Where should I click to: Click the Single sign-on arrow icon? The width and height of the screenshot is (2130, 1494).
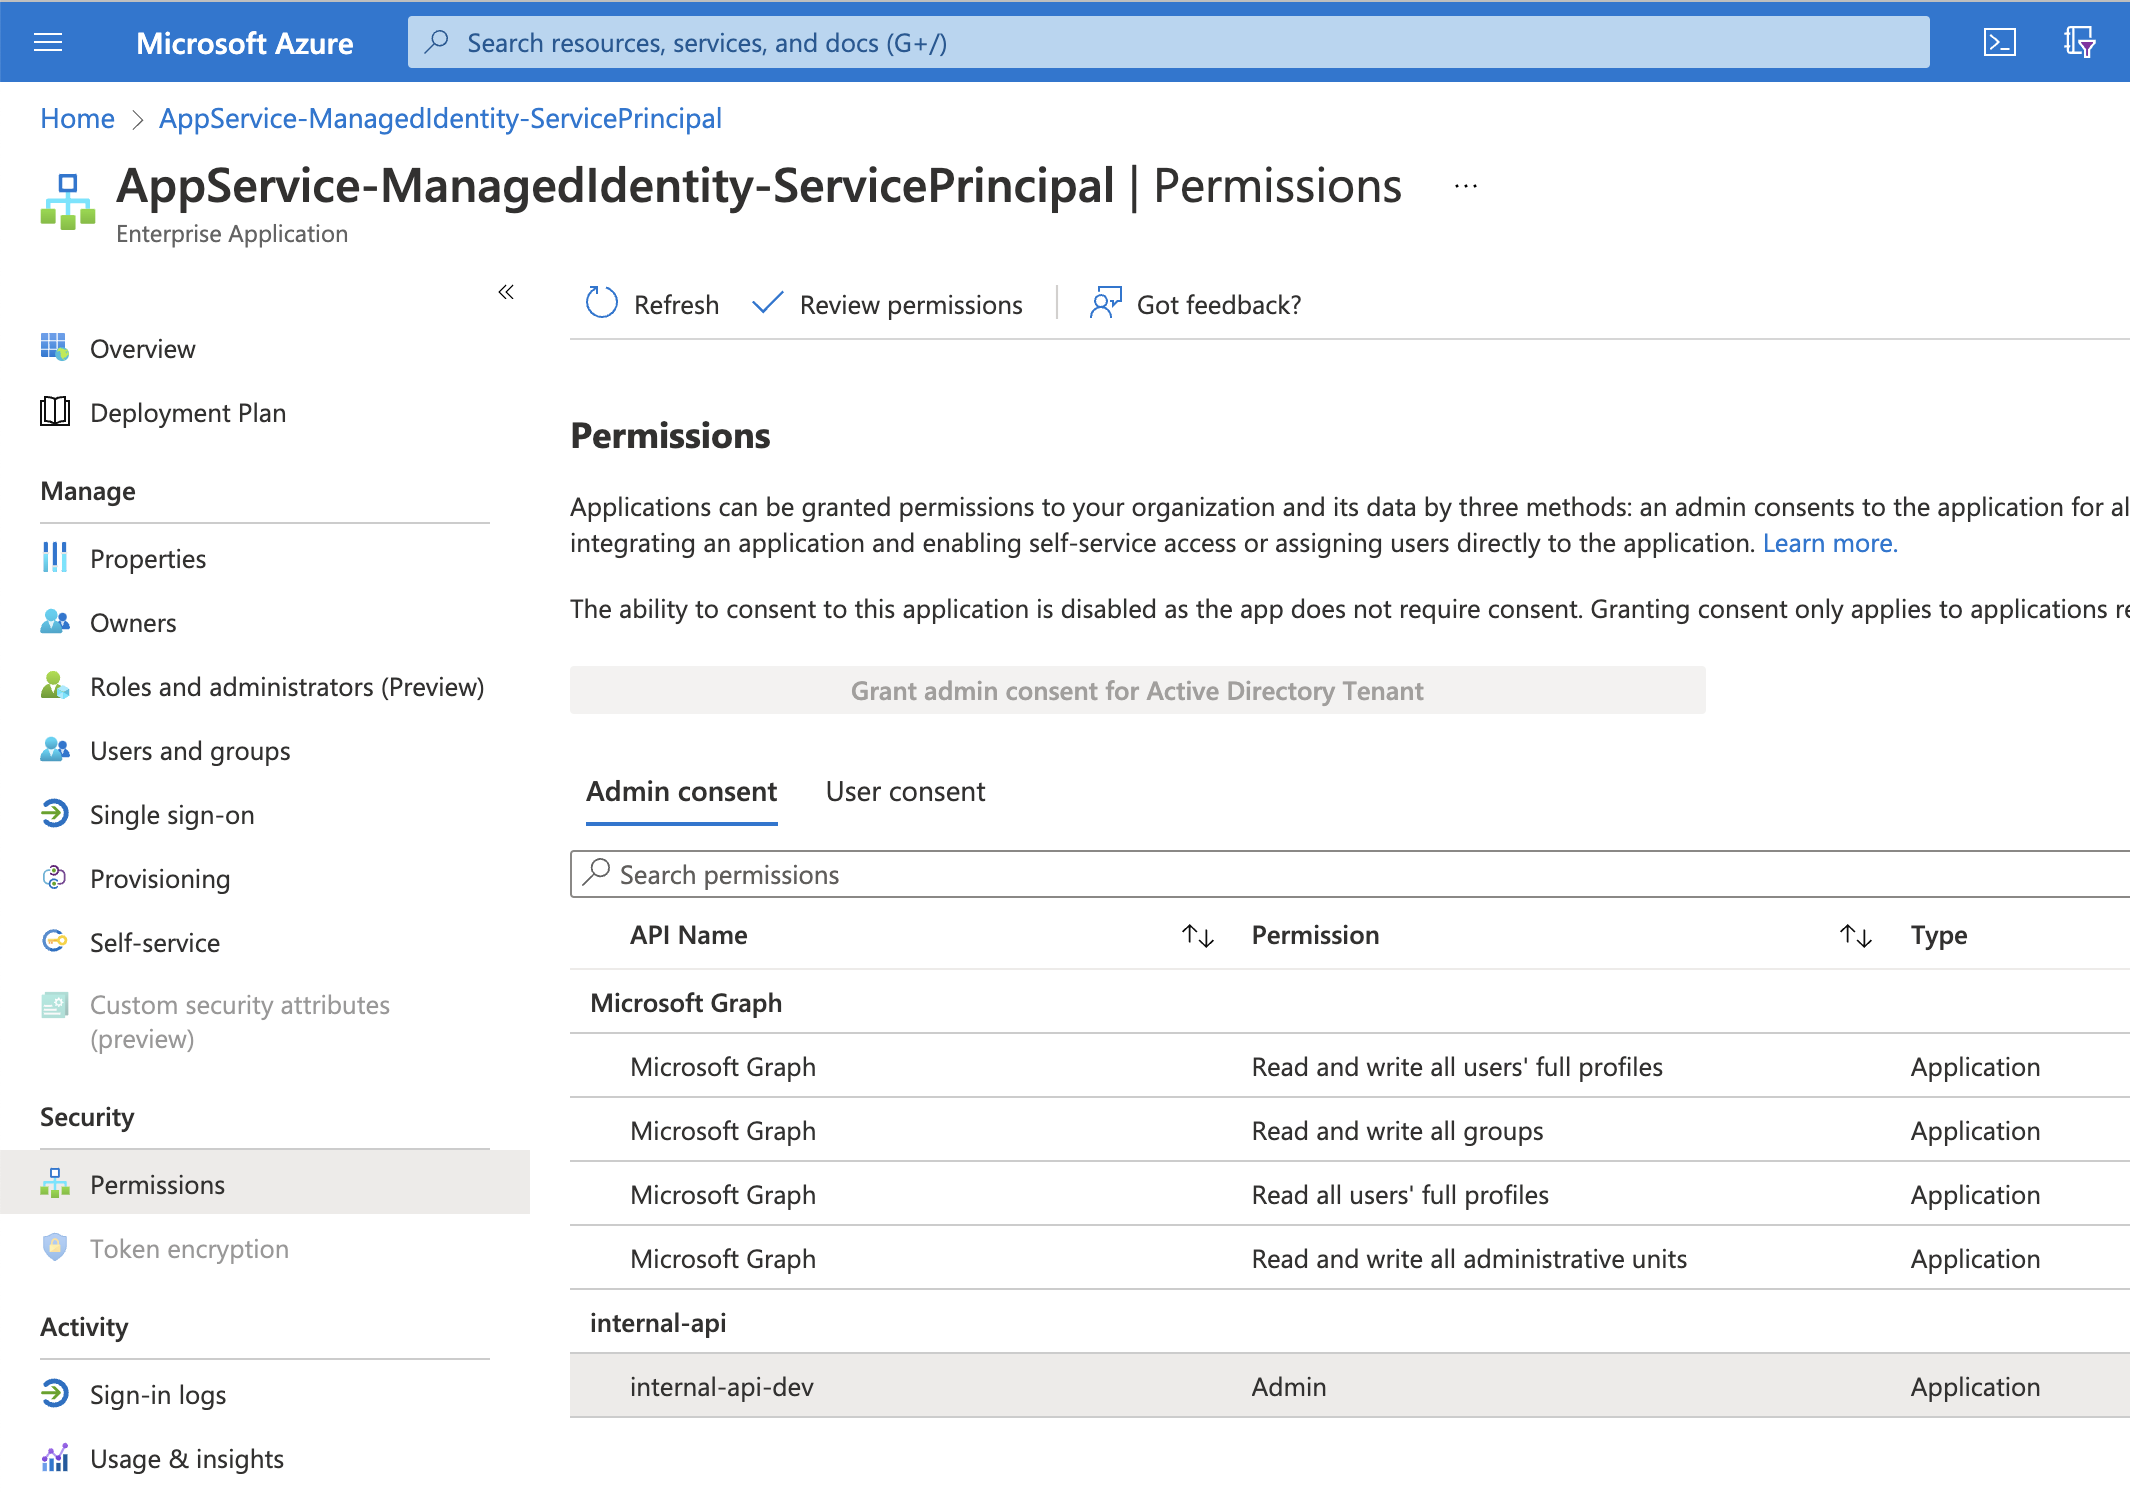pos(55,814)
